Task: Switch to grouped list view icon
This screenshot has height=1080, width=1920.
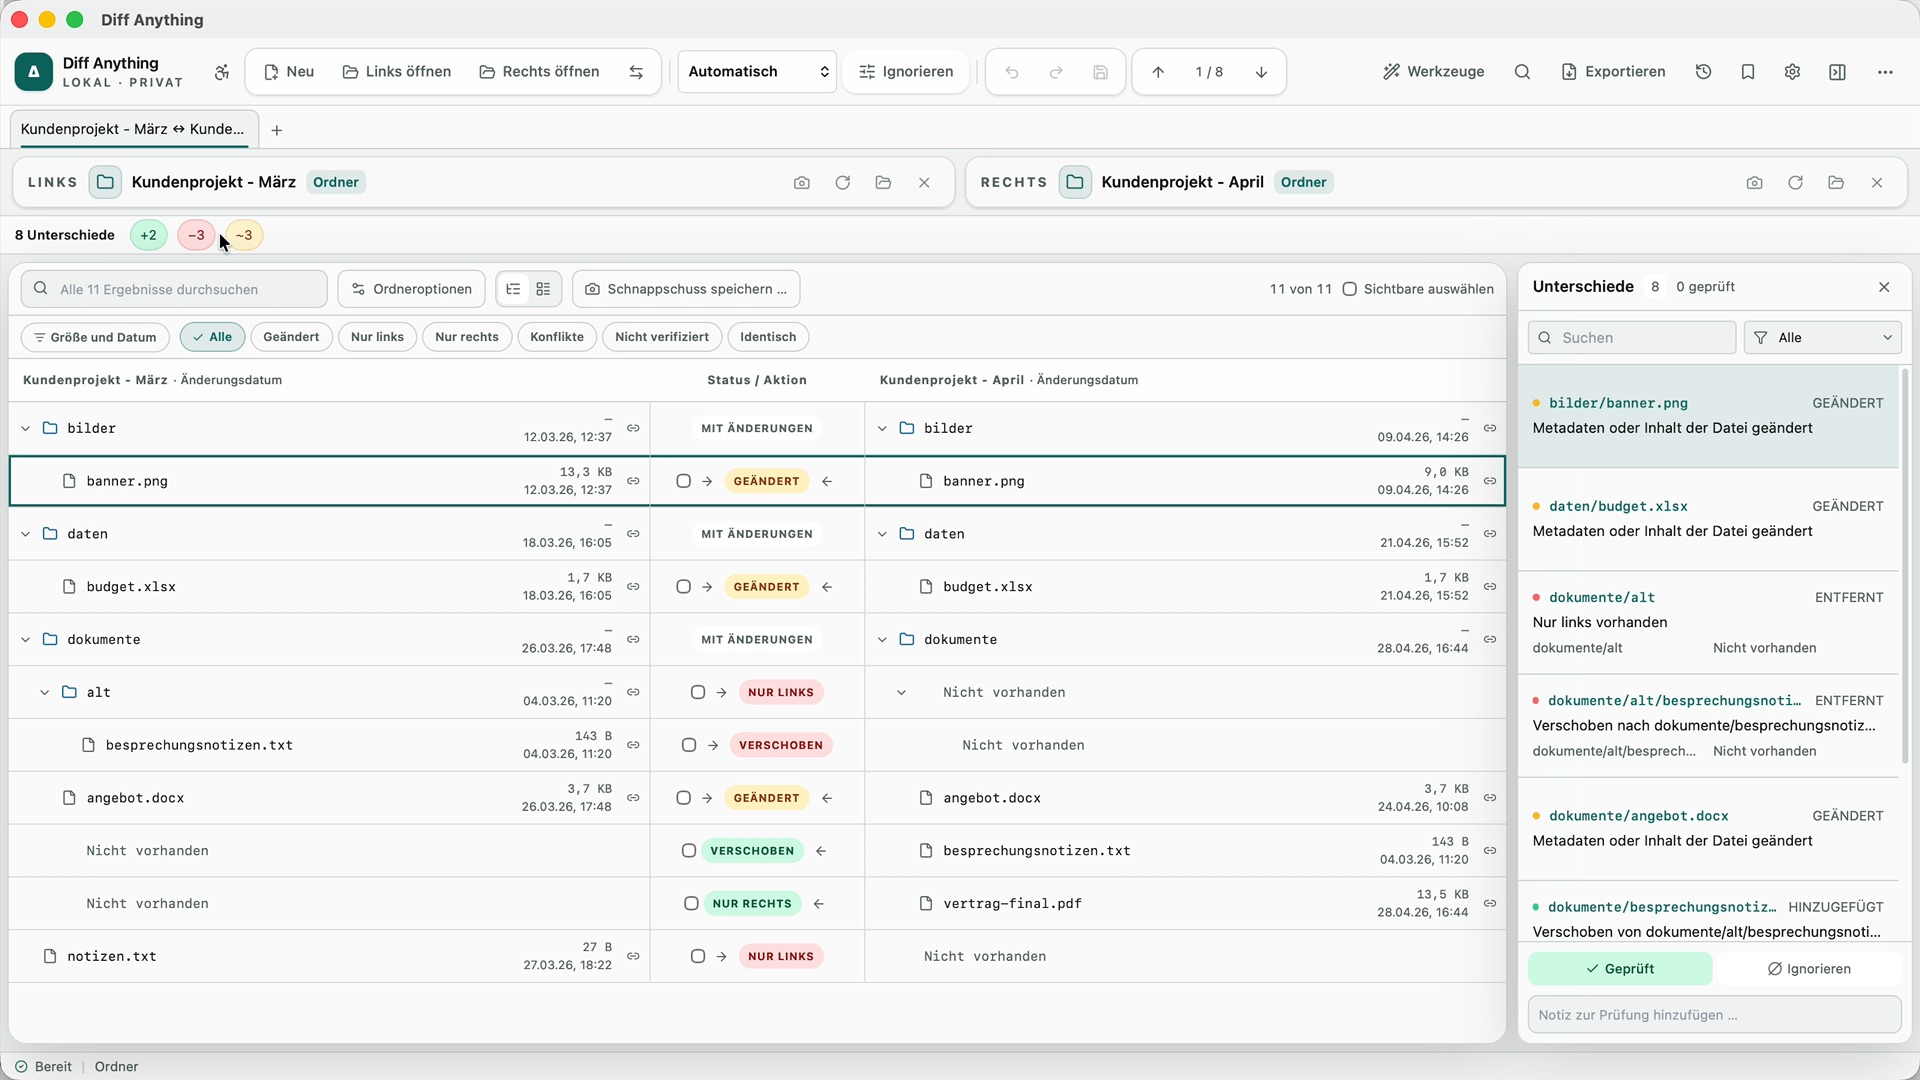Action: click(x=543, y=289)
